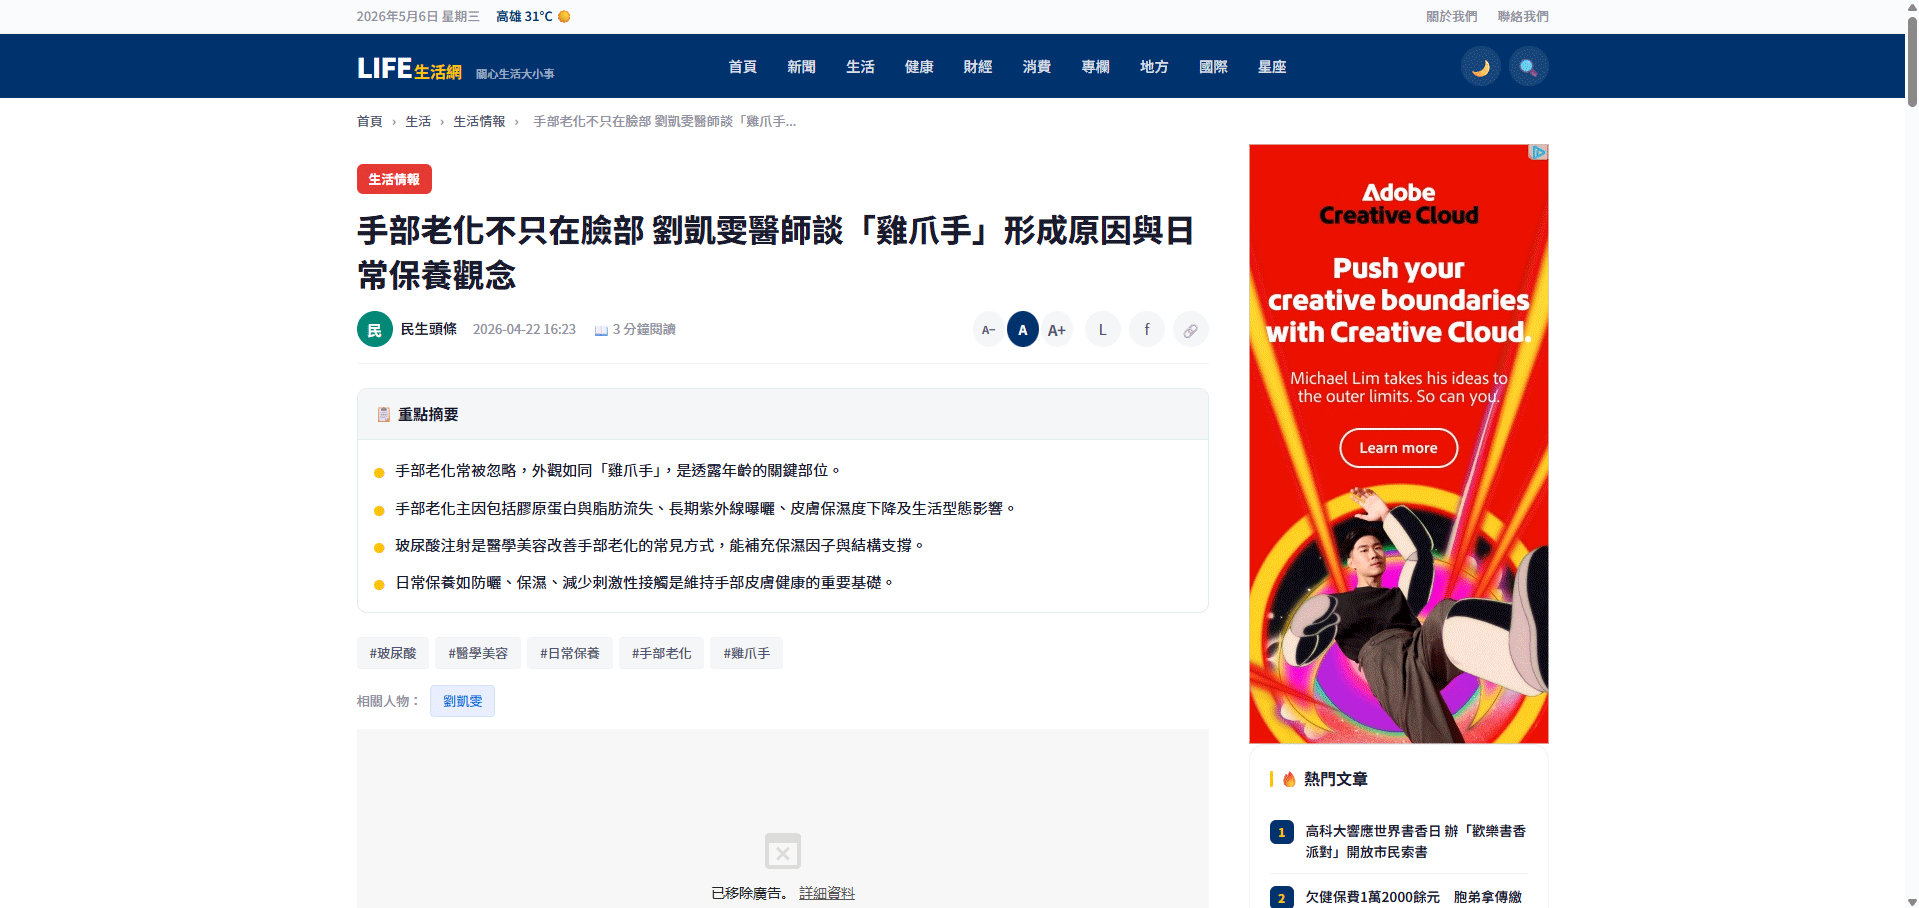Open 聯絡我們 link in top bar

click(1523, 16)
